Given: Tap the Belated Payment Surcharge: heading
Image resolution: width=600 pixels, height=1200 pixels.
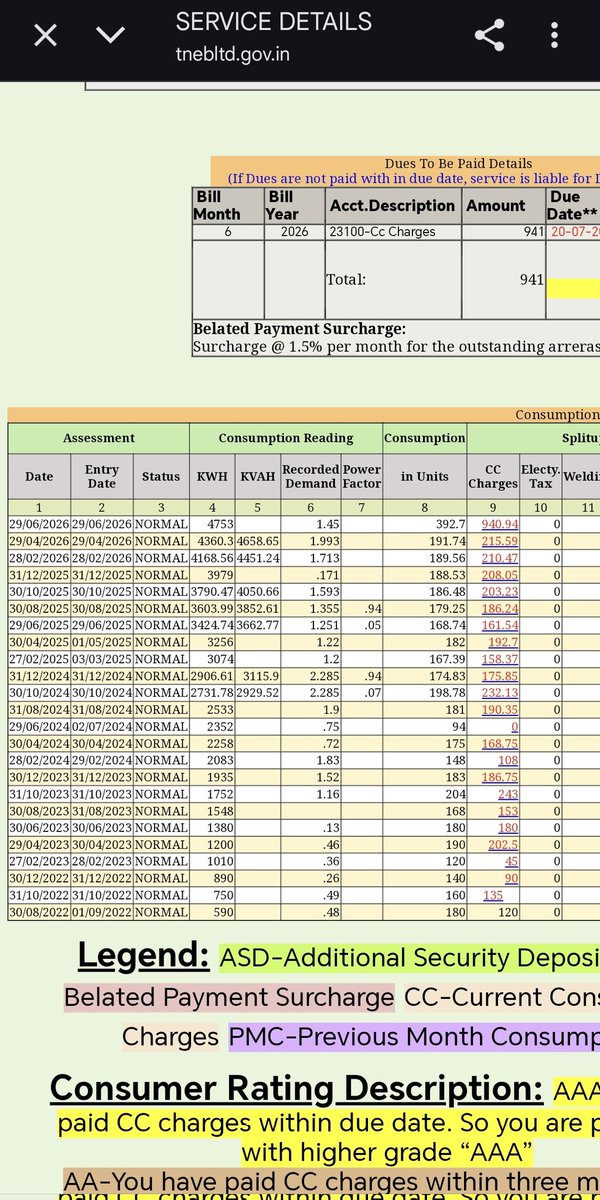Looking at the screenshot, I should tap(299, 328).
